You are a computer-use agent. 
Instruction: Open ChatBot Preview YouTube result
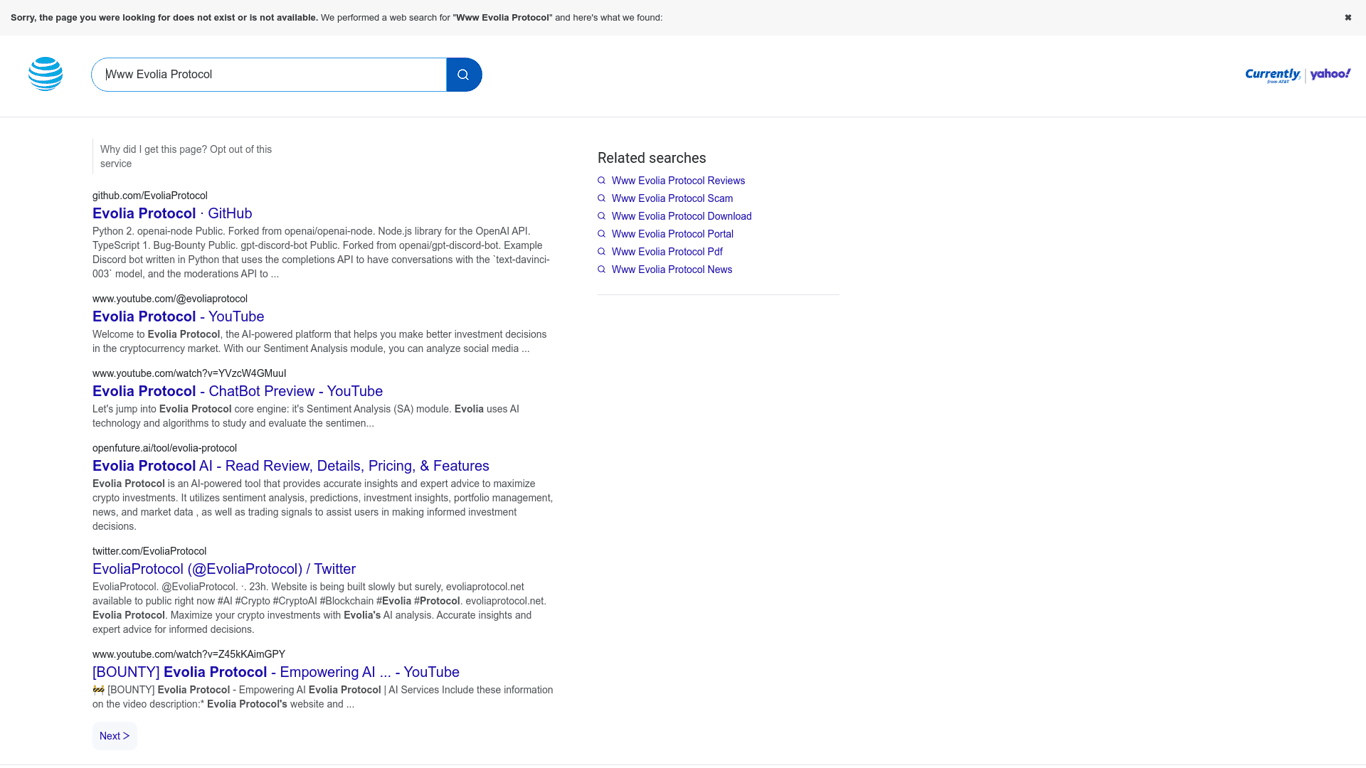coord(237,392)
